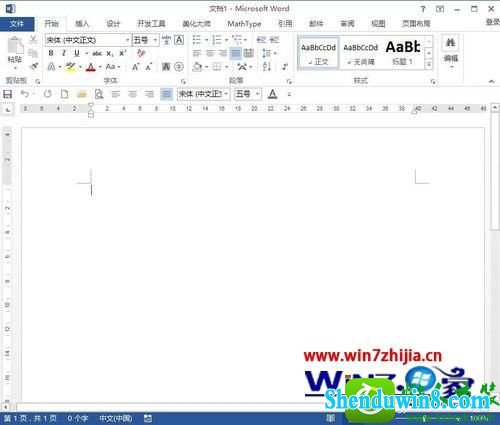
Task: Switch to the 审阅 tab
Action: tap(347, 24)
